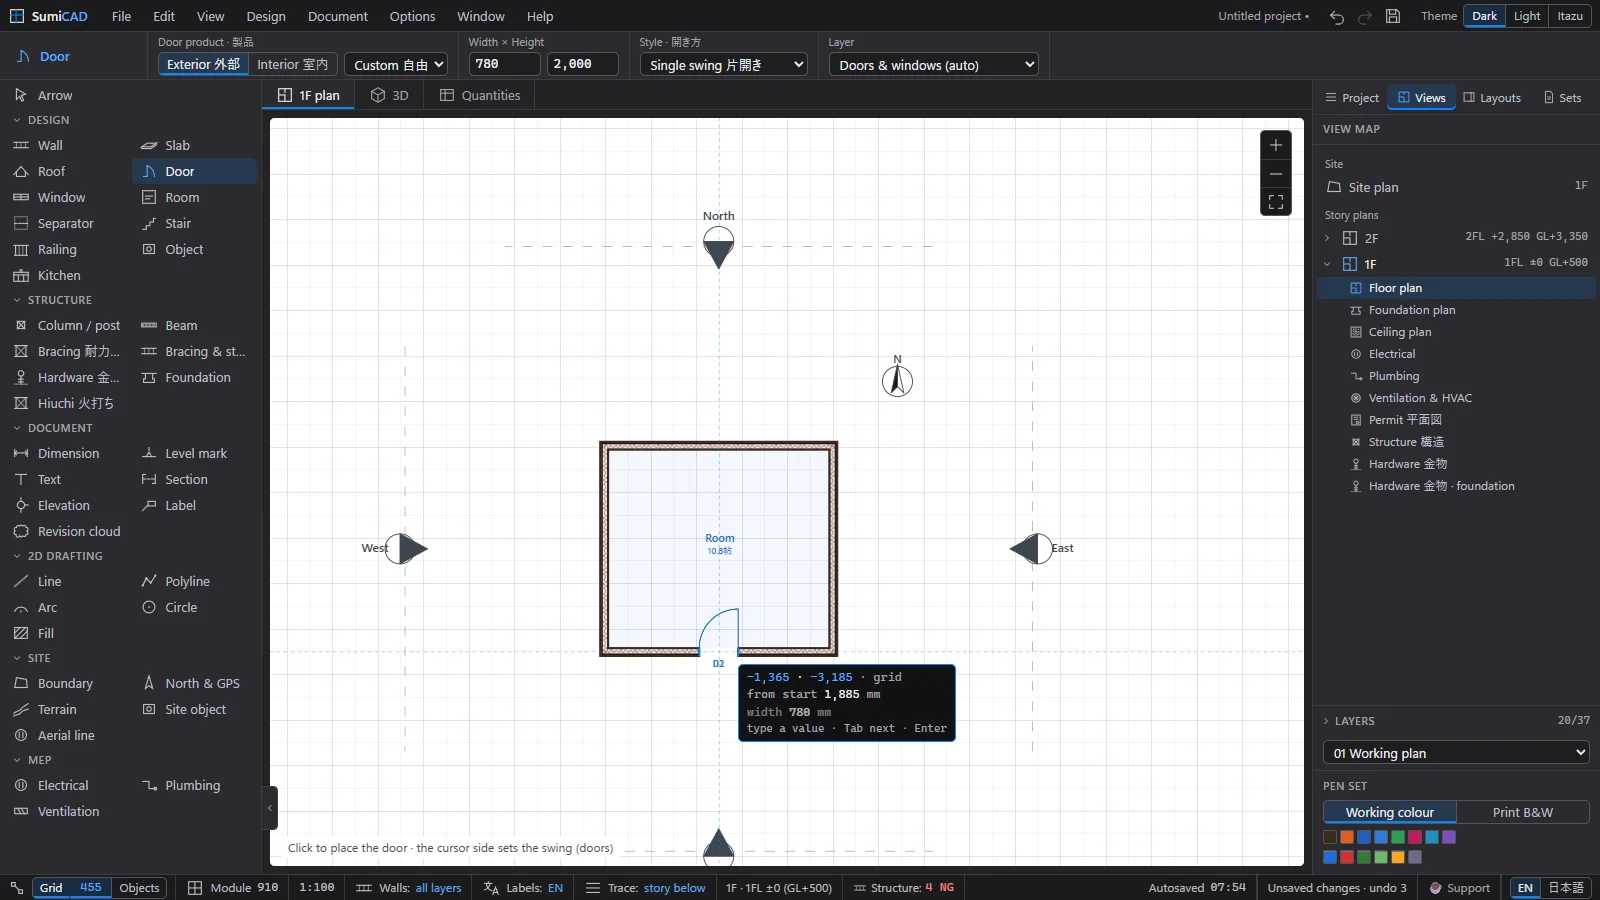Click the fit-to-screen icon on canvas
Image resolution: width=1600 pixels, height=900 pixels.
pos(1275,201)
